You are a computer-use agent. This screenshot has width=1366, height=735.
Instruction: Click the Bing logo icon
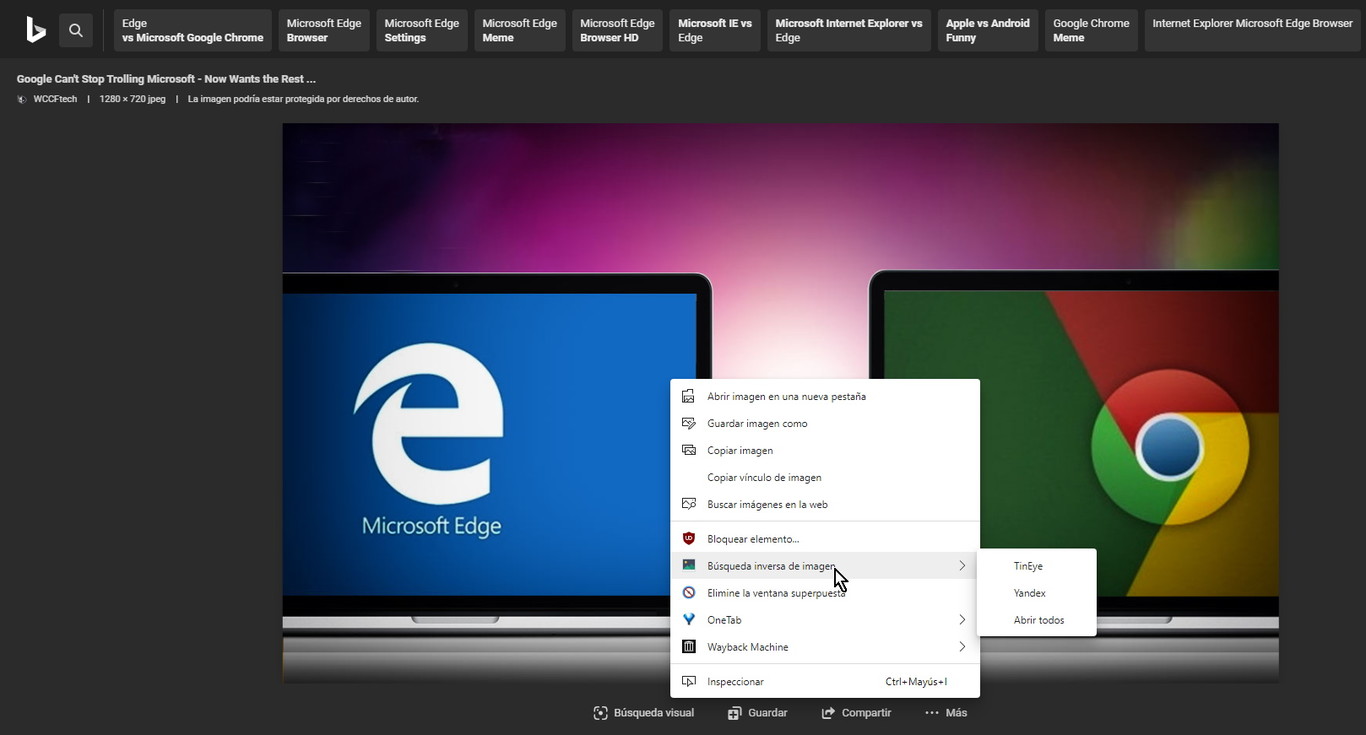(36, 30)
